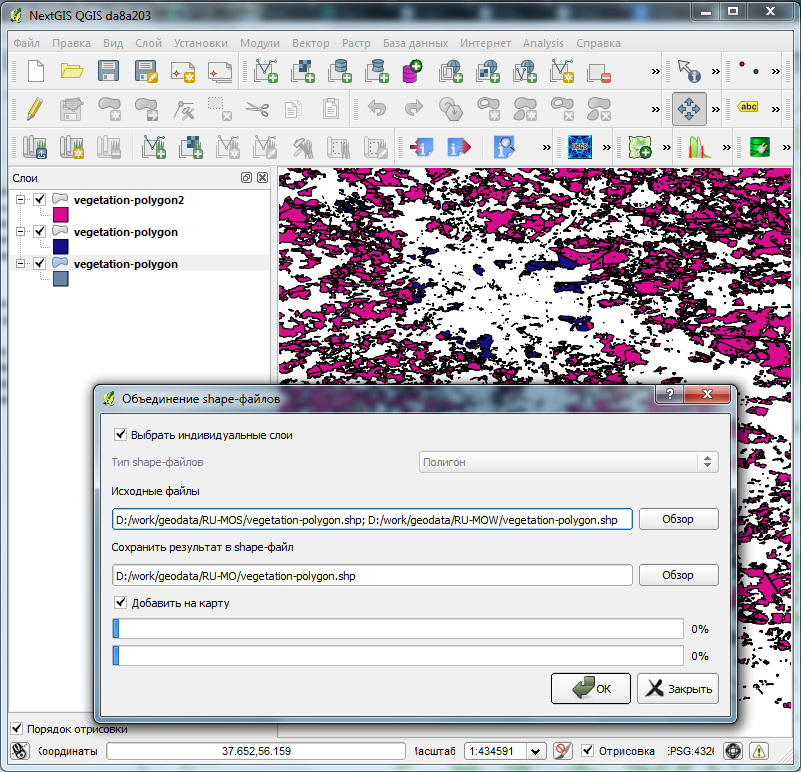This screenshot has height=772, width=801.
Task: Save project using the floppy disk icon
Action: click(x=108, y=71)
